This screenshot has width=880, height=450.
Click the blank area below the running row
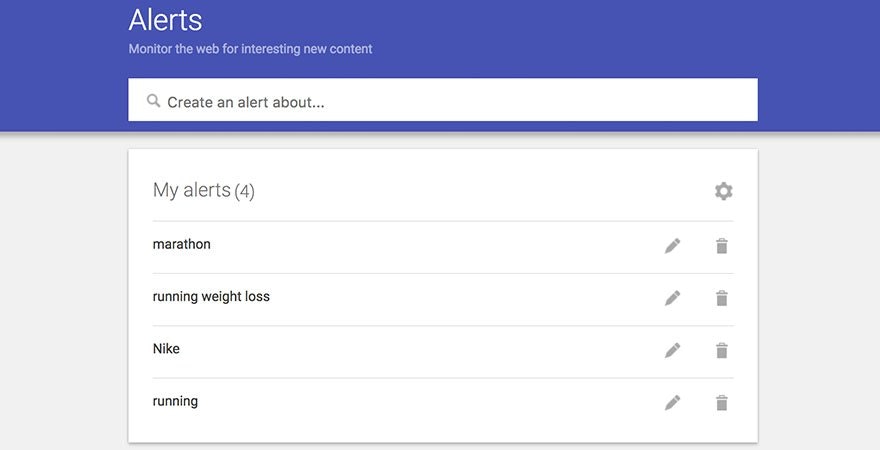coord(440,430)
